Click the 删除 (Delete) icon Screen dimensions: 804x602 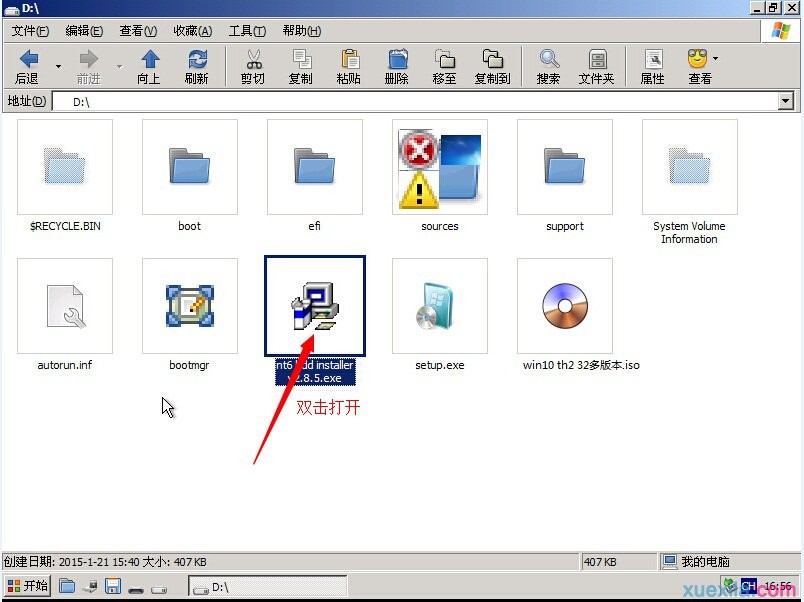[396, 65]
